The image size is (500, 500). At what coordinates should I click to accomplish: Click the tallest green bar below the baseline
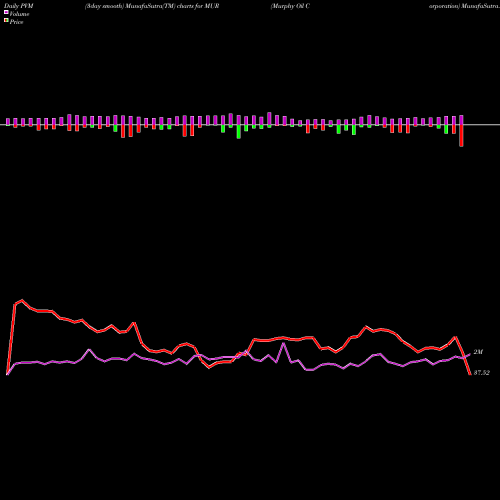238,132
